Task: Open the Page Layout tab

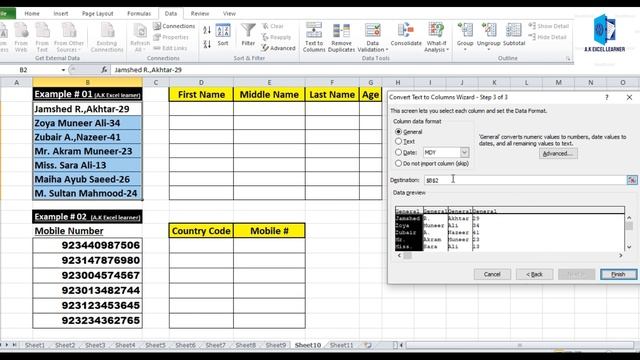Action: click(x=98, y=13)
